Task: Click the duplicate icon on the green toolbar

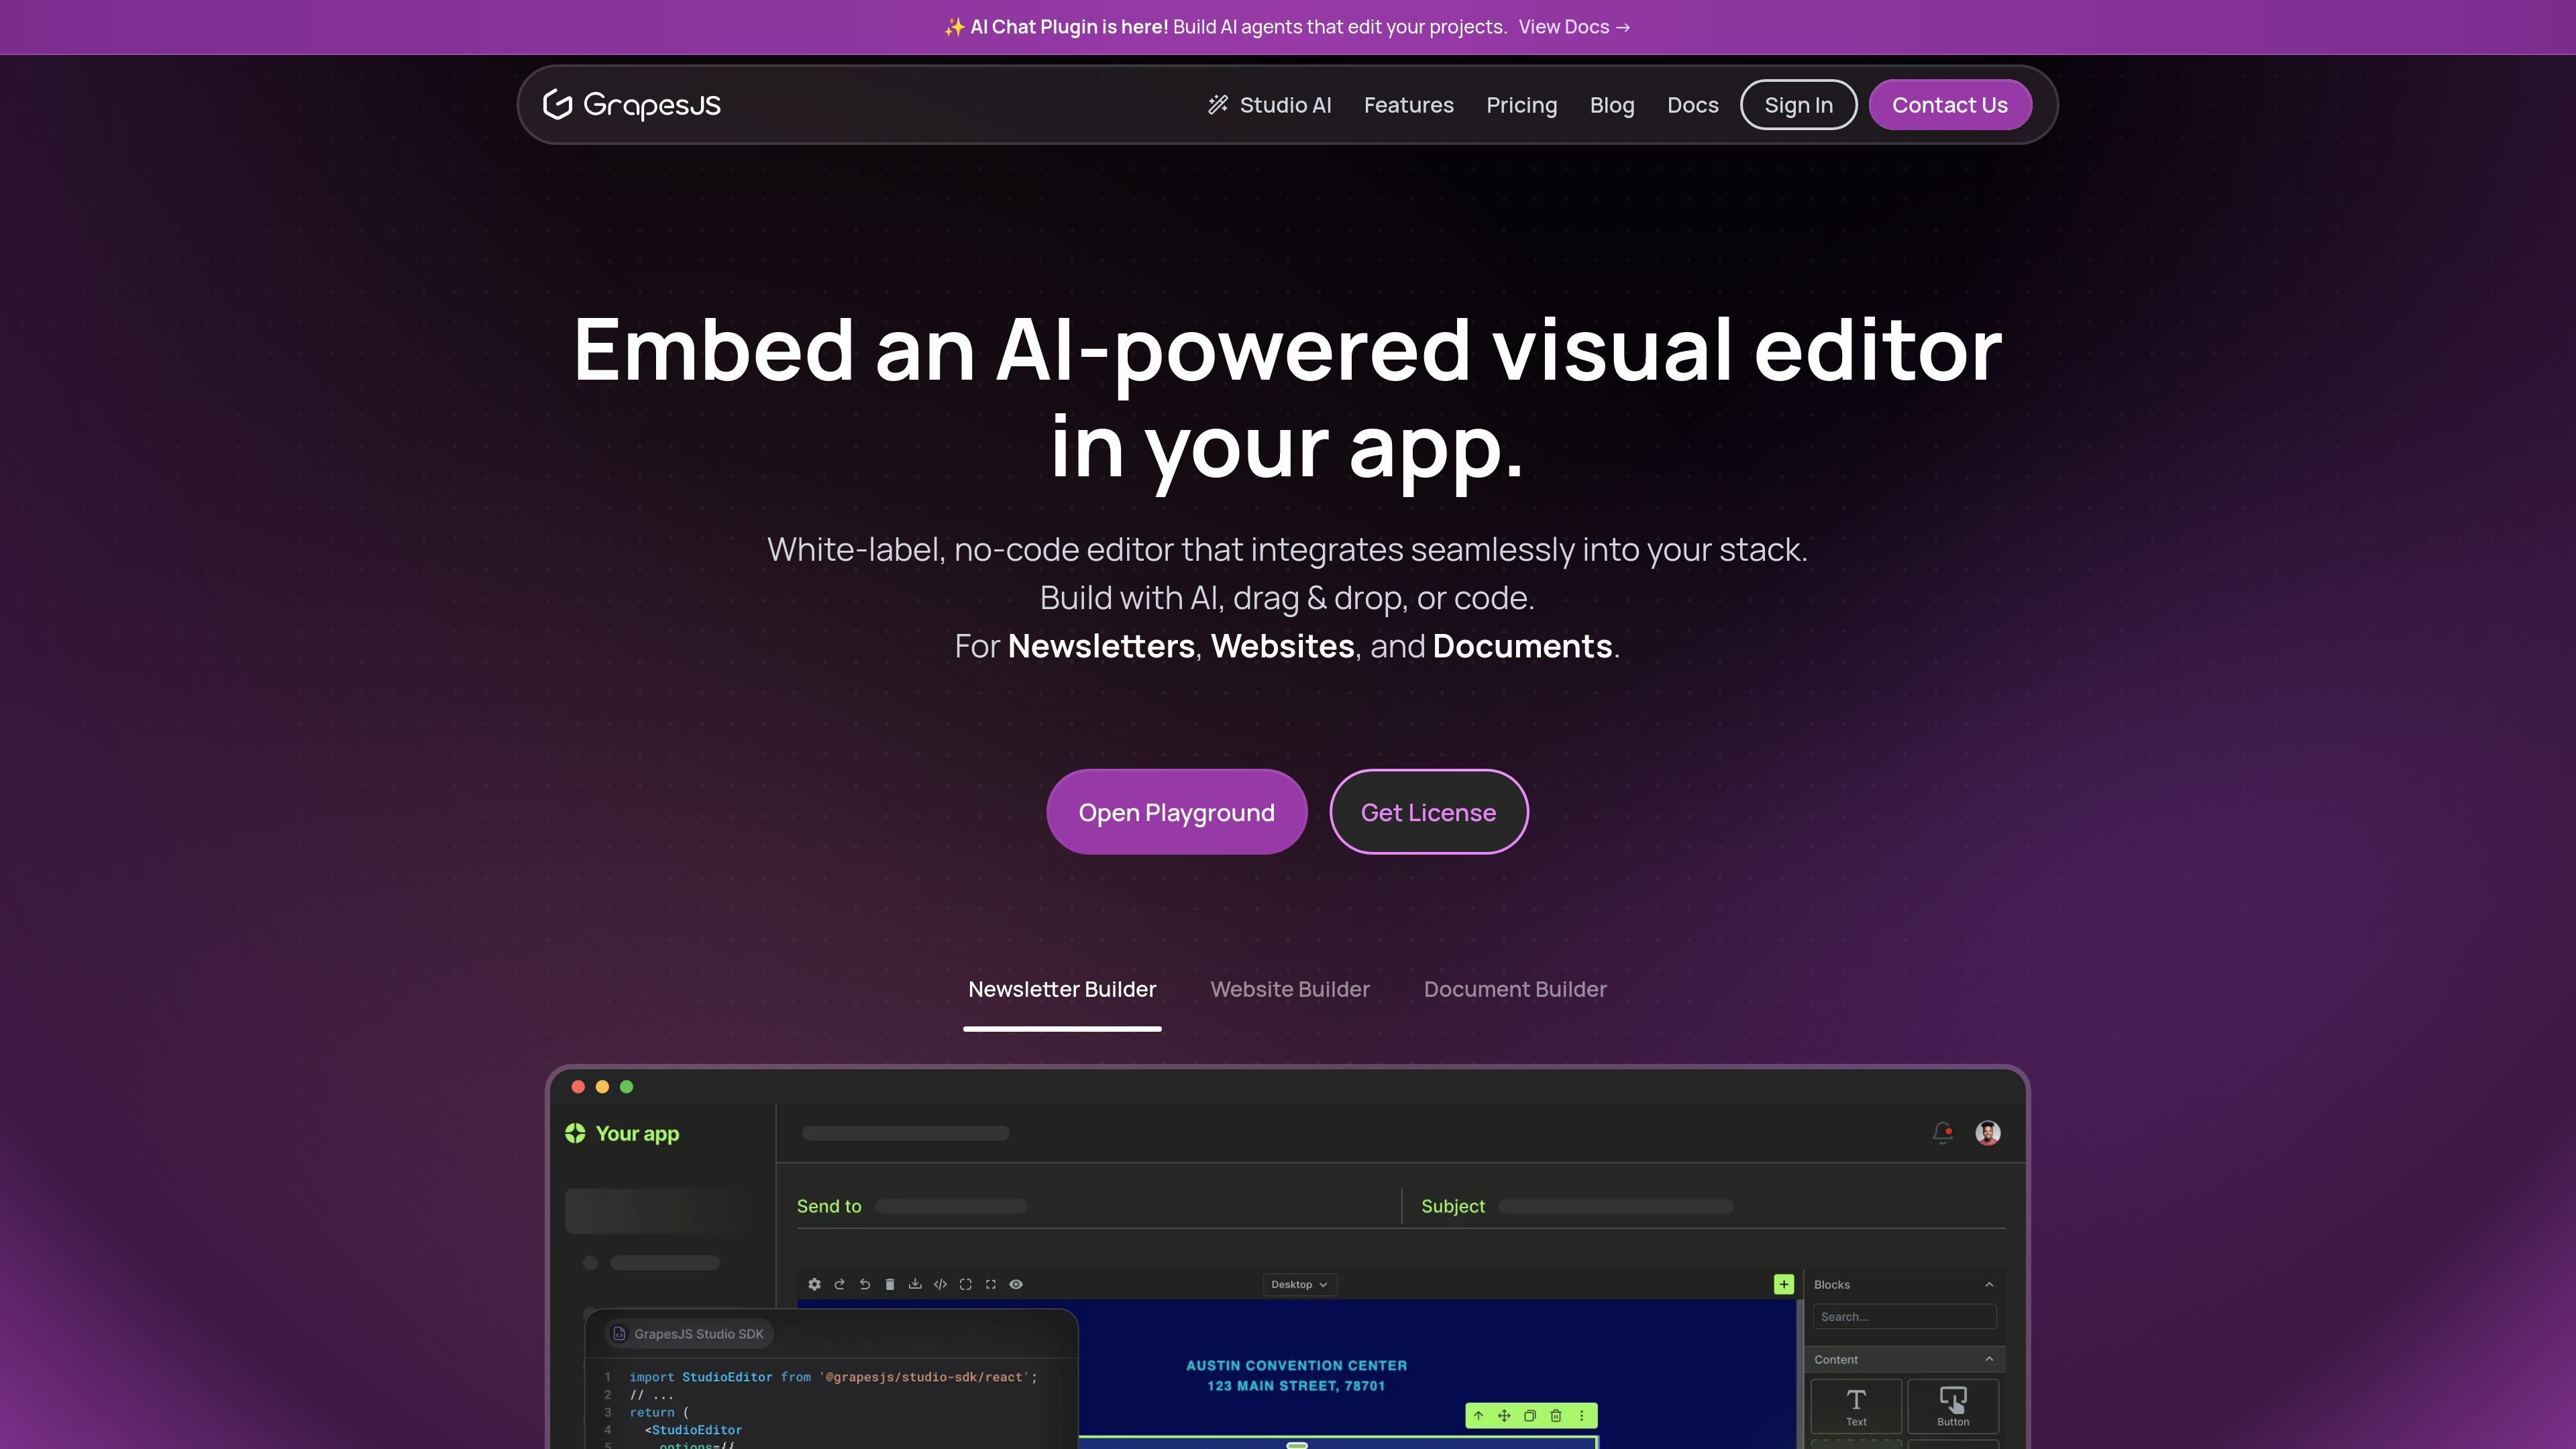Action: [1529, 1415]
